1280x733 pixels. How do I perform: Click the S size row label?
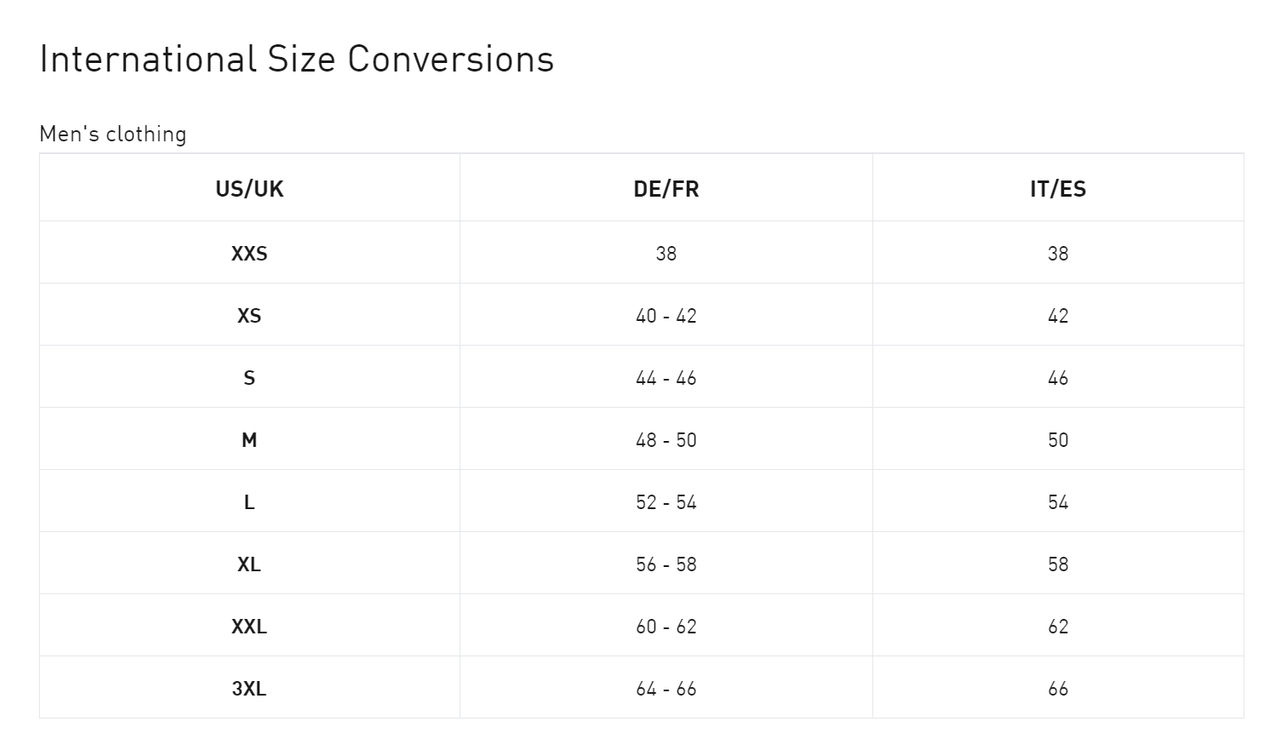click(x=249, y=378)
